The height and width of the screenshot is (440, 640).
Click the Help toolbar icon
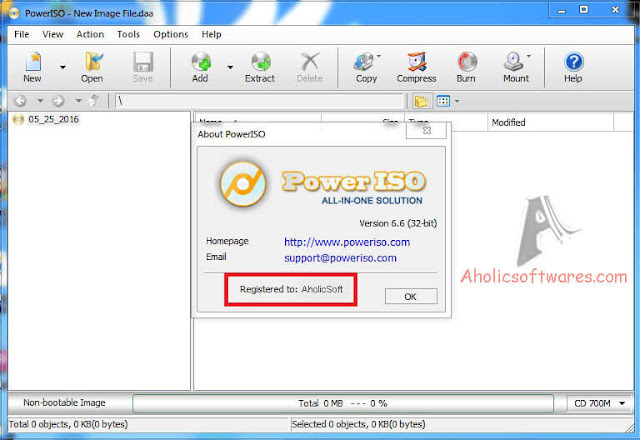pos(573,67)
